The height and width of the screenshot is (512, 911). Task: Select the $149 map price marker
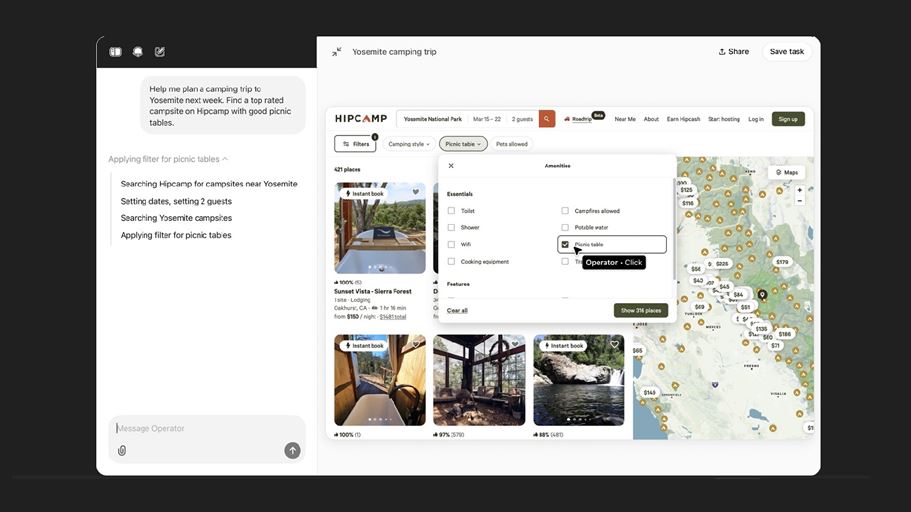click(x=650, y=393)
